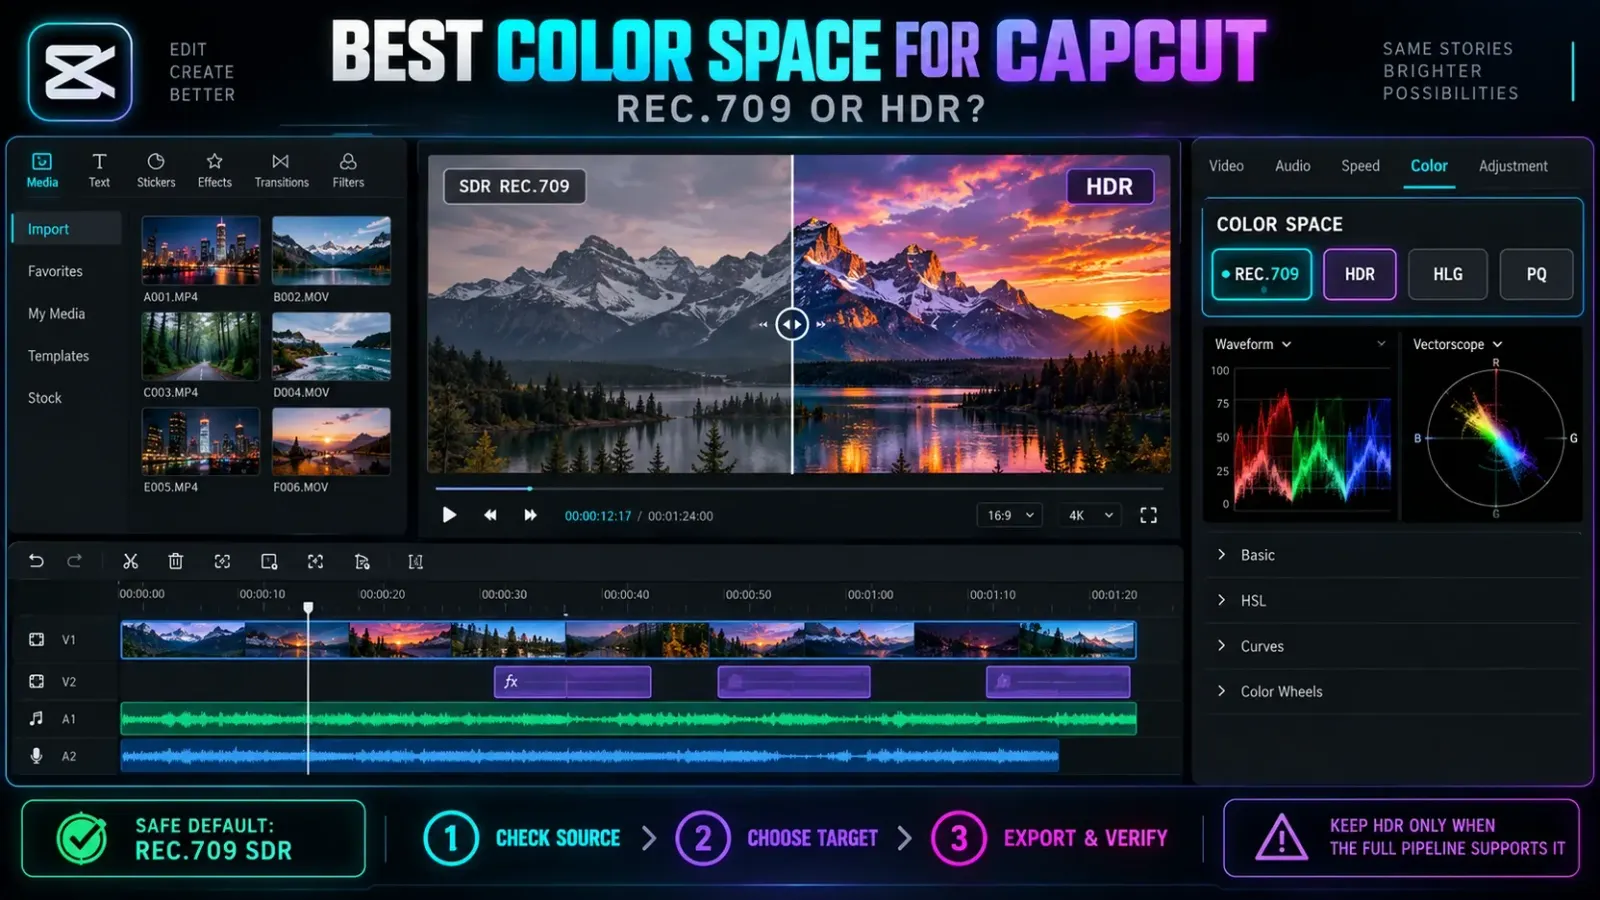
Task: Click the 00:01:00 timeline ruler mark
Action: [x=870, y=594]
